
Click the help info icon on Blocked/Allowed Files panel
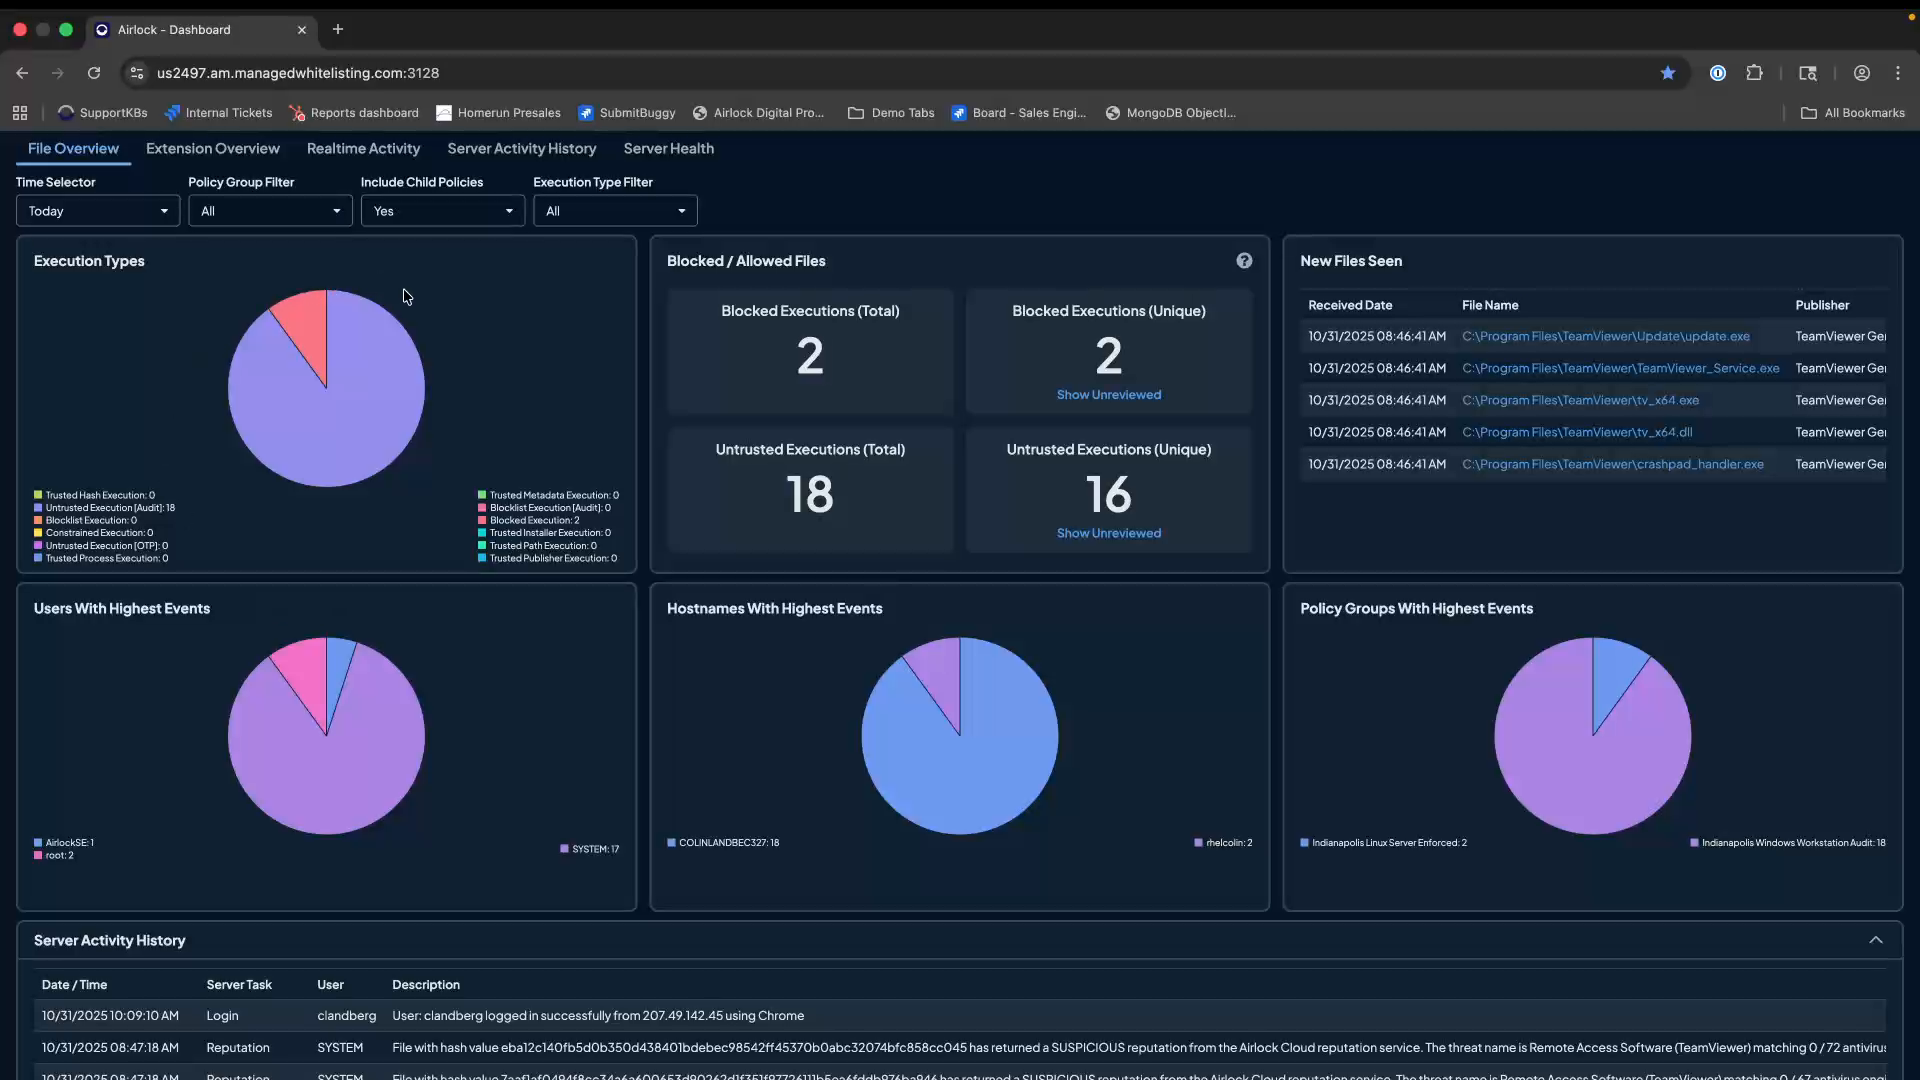pos(1244,260)
